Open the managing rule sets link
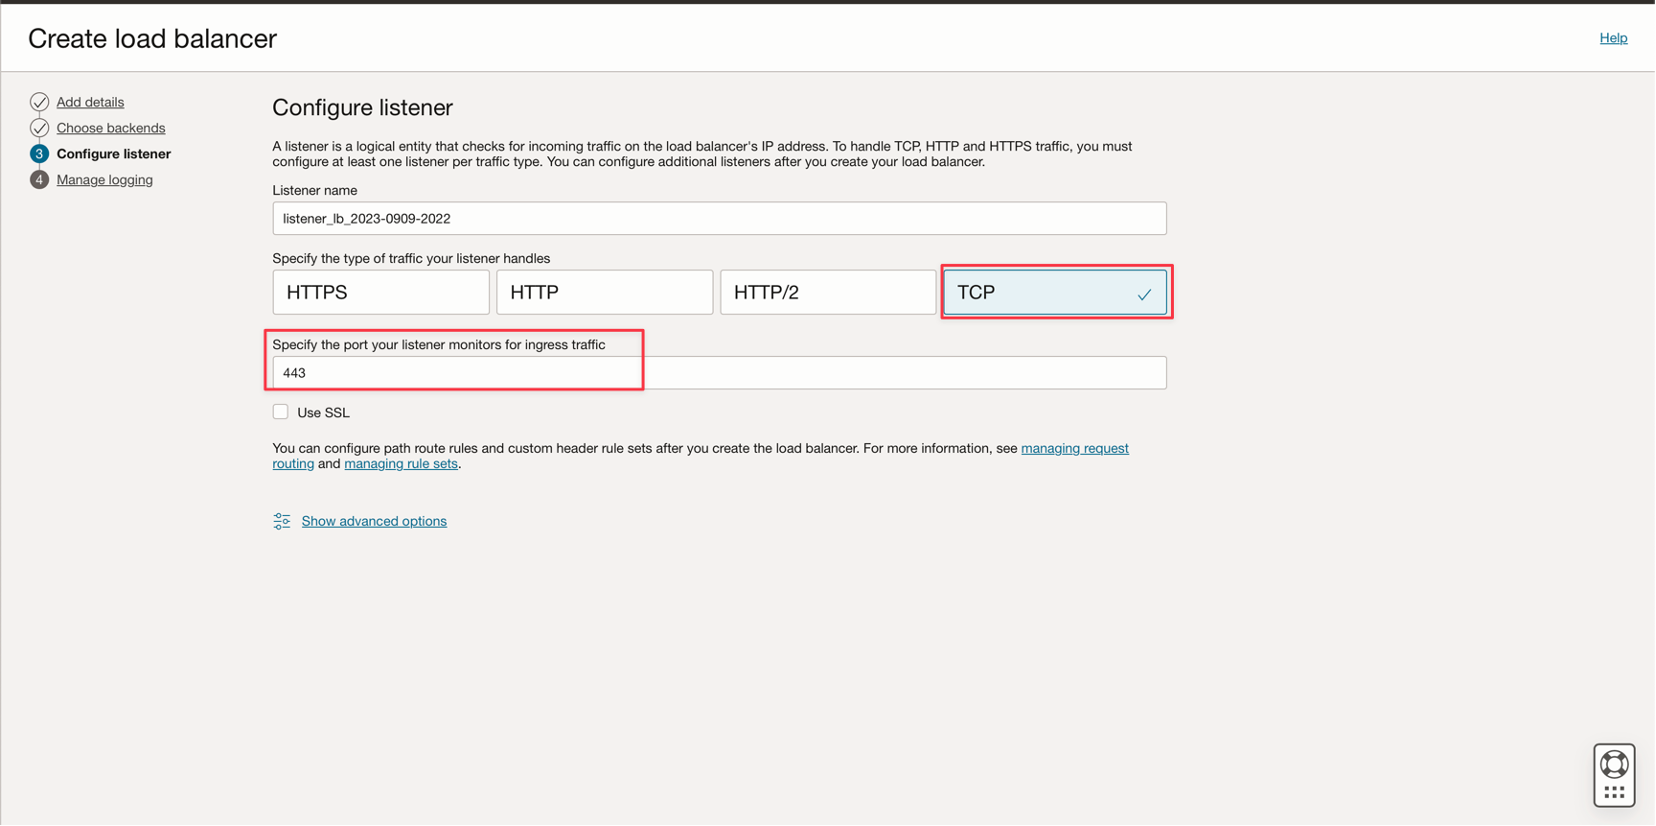This screenshot has width=1656, height=826. pos(401,464)
